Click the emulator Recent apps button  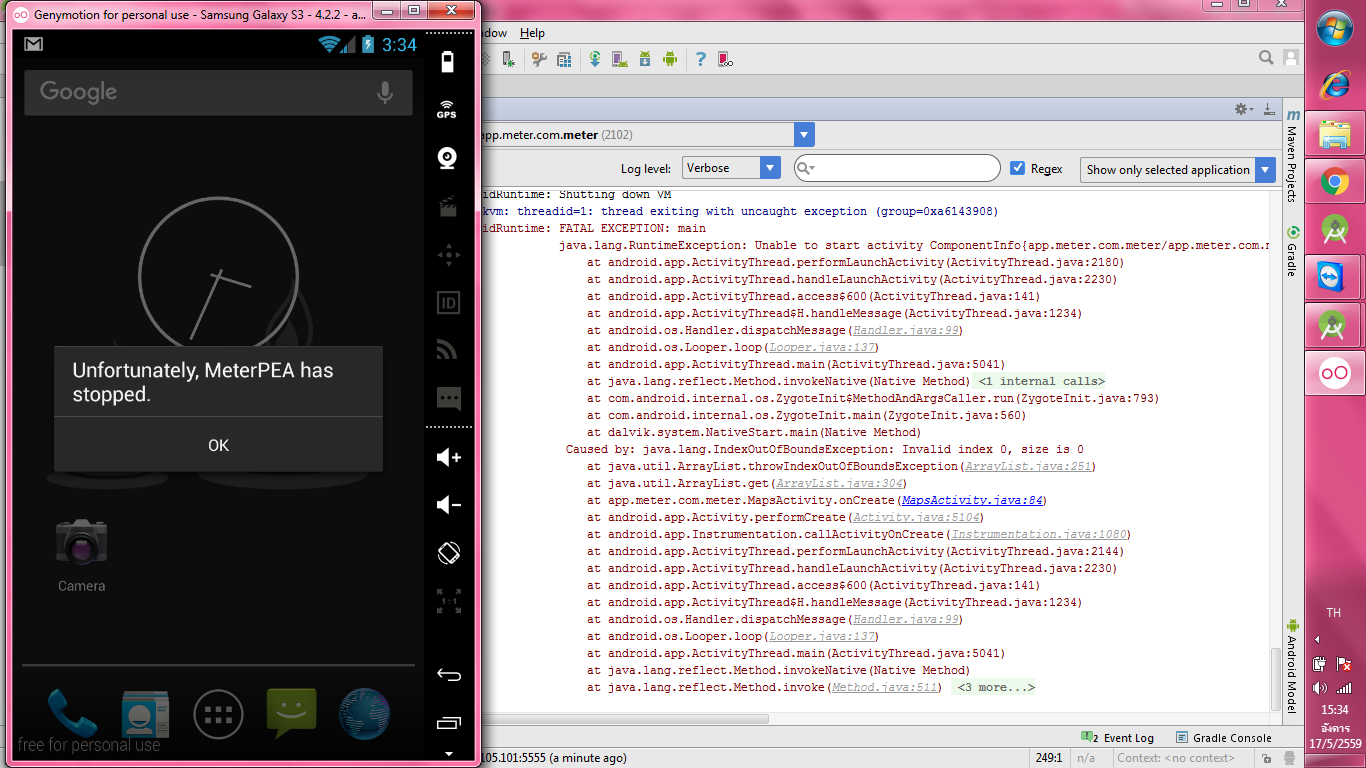tap(448, 722)
